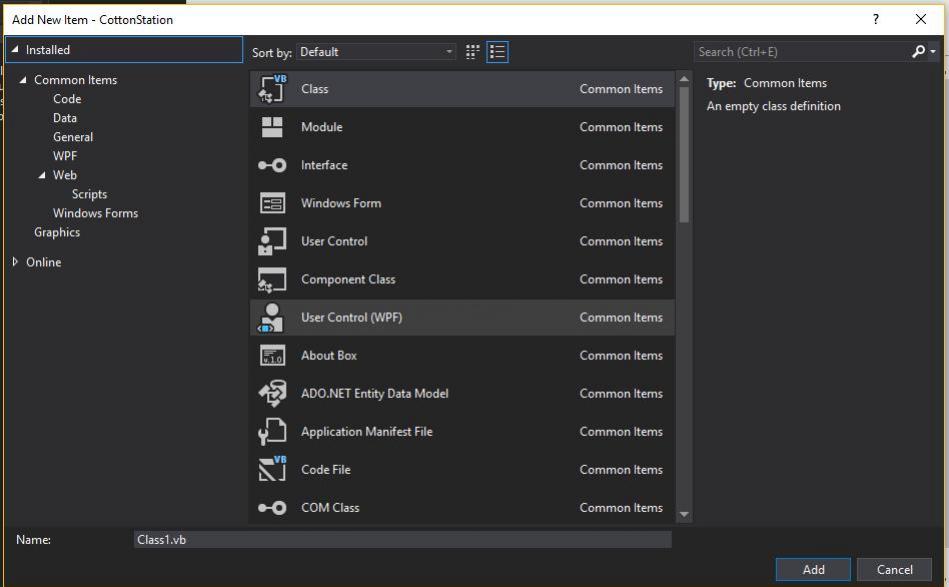
Task: Click the Add button
Action: pyautogui.click(x=813, y=569)
